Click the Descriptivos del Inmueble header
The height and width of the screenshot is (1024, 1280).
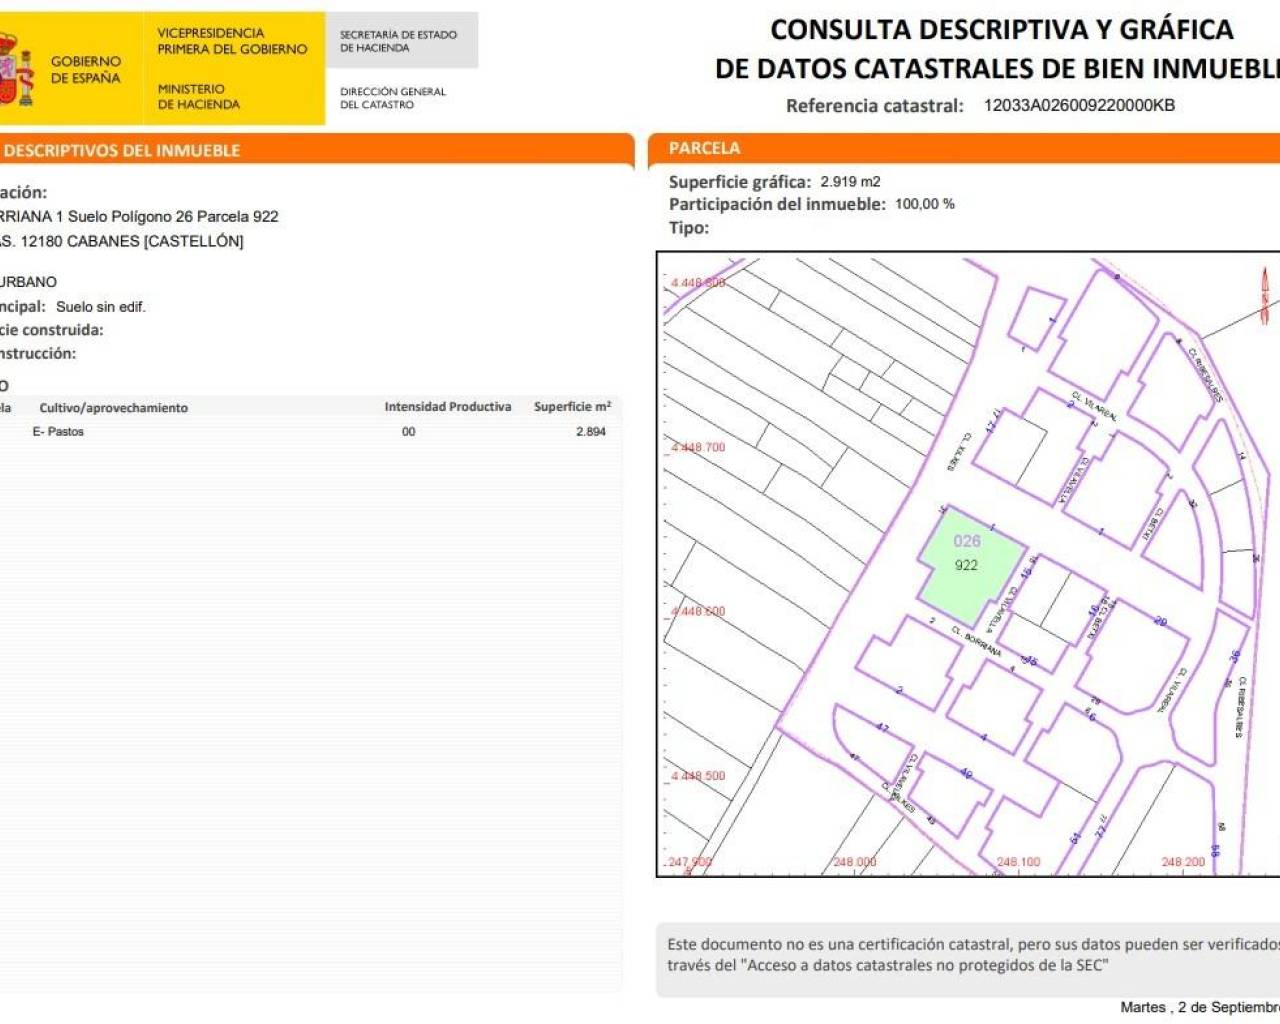click(x=122, y=151)
